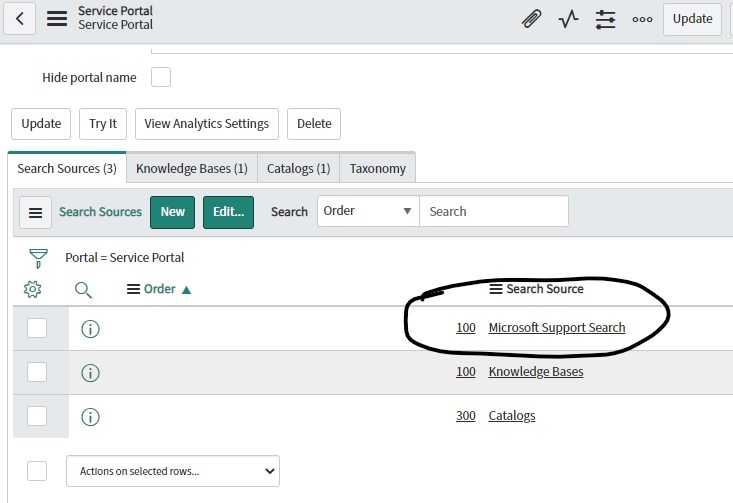
Task: Click the Try It button
Action: click(x=103, y=124)
